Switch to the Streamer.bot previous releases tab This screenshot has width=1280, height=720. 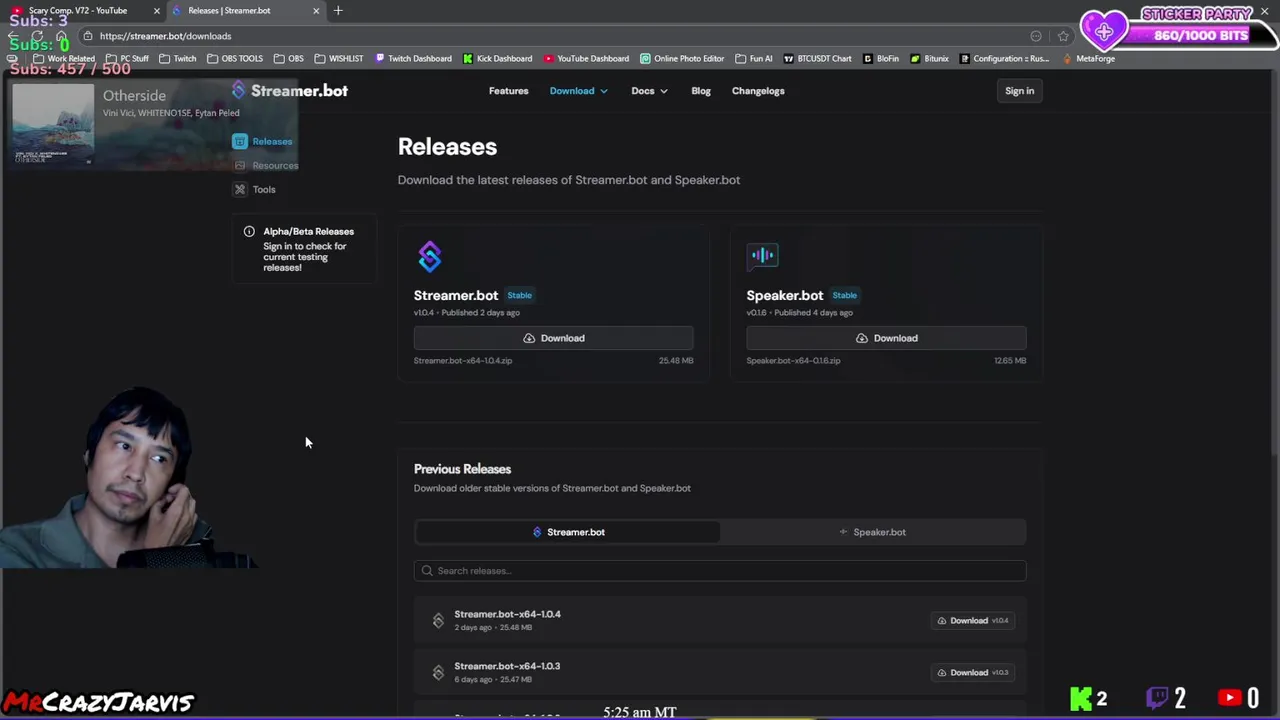pos(568,532)
